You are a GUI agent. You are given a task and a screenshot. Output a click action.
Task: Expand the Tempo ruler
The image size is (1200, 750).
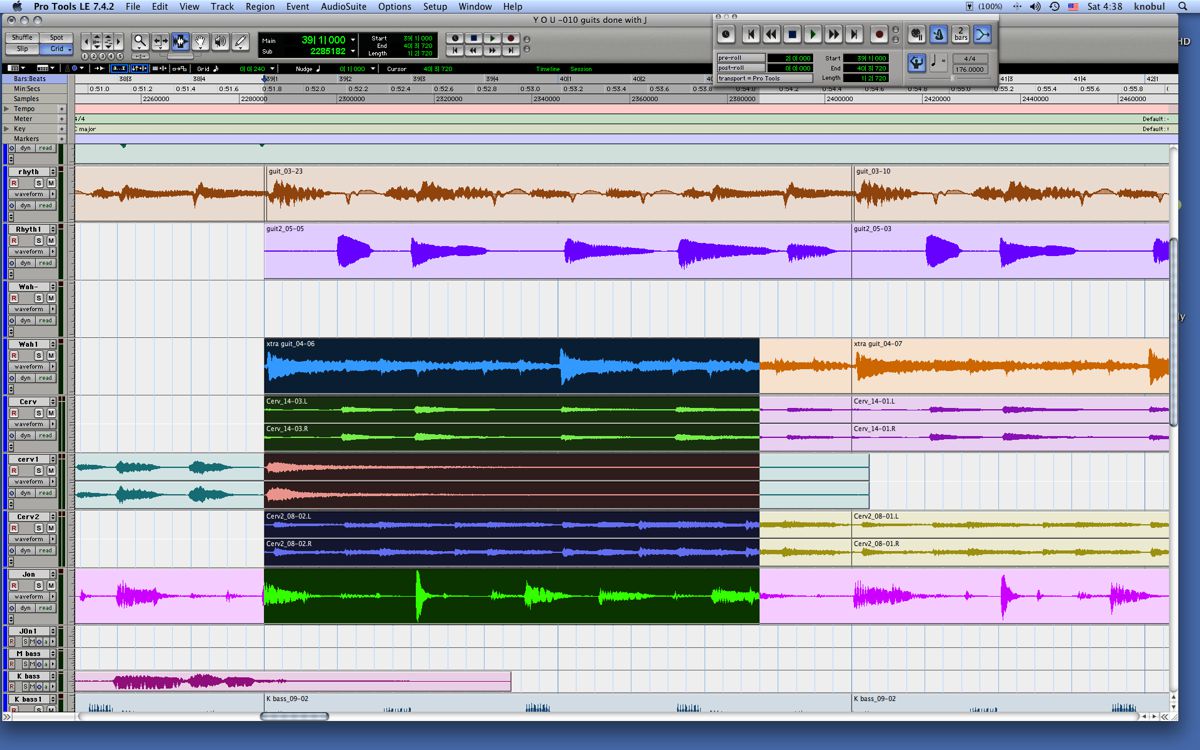click(7, 108)
